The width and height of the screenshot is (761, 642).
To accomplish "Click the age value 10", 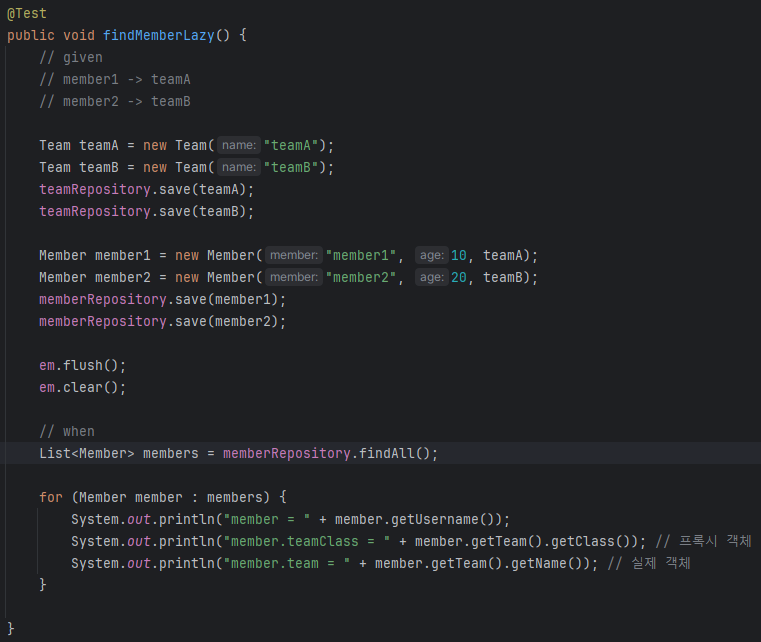I will click(x=459, y=255).
